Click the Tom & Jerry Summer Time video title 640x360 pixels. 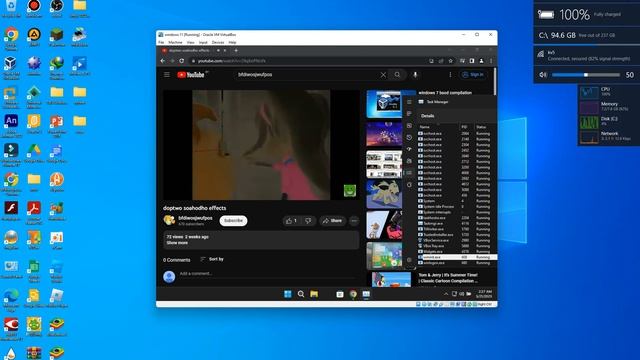coord(448,278)
